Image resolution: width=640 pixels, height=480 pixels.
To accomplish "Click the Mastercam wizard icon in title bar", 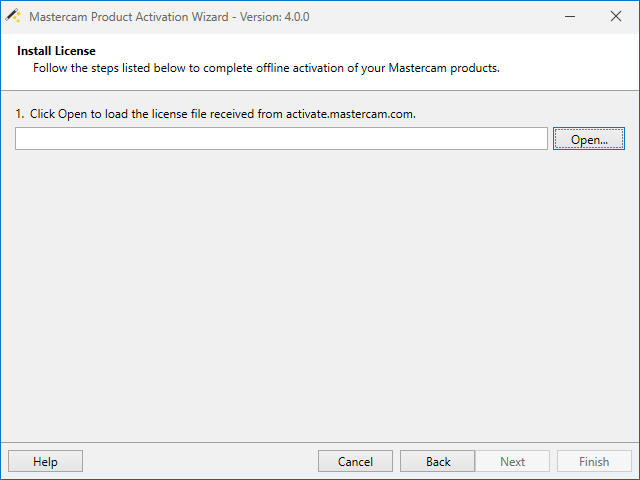I will (13, 17).
